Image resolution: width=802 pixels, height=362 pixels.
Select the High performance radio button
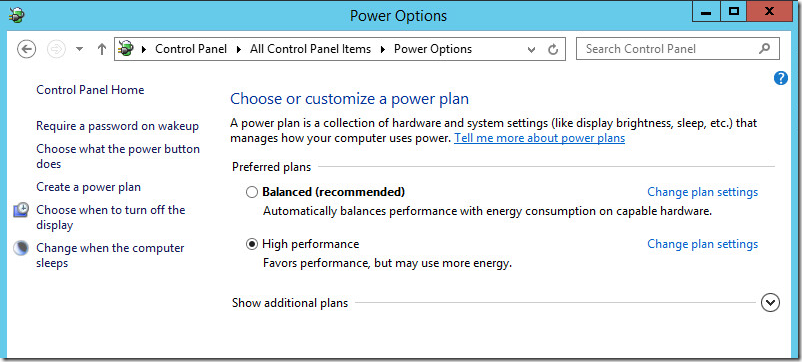coord(252,244)
